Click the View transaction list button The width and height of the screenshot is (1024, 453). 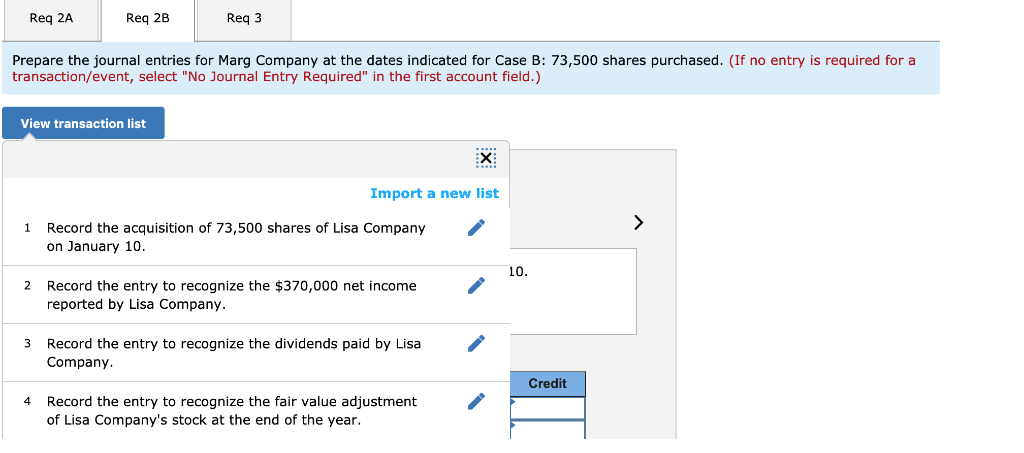tap(84, 123)
